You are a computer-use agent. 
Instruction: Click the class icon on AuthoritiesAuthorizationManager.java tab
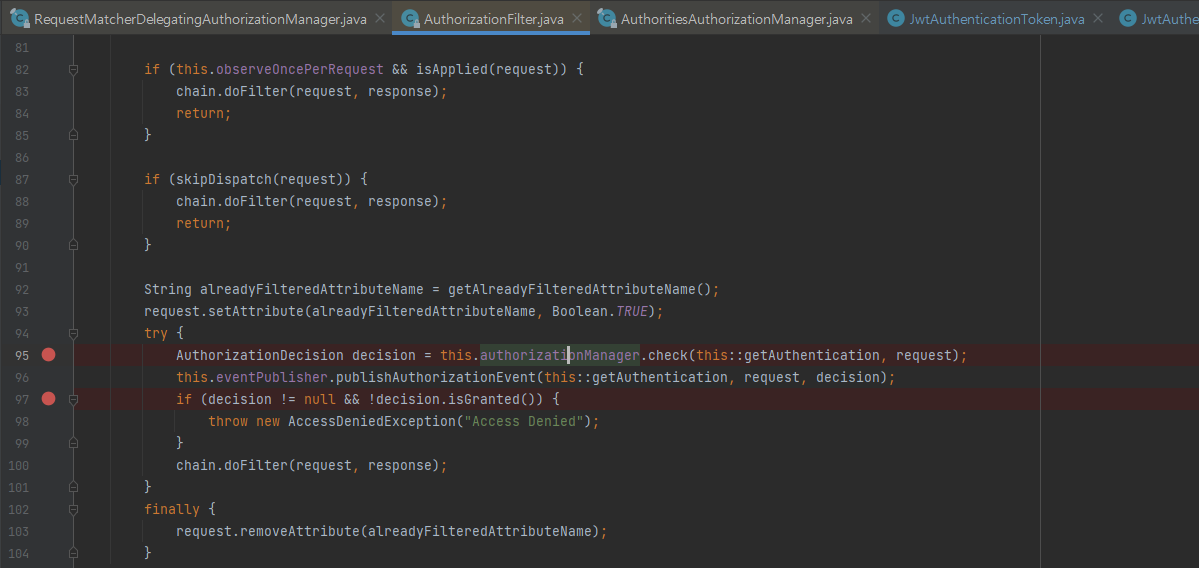pos(606,19)
